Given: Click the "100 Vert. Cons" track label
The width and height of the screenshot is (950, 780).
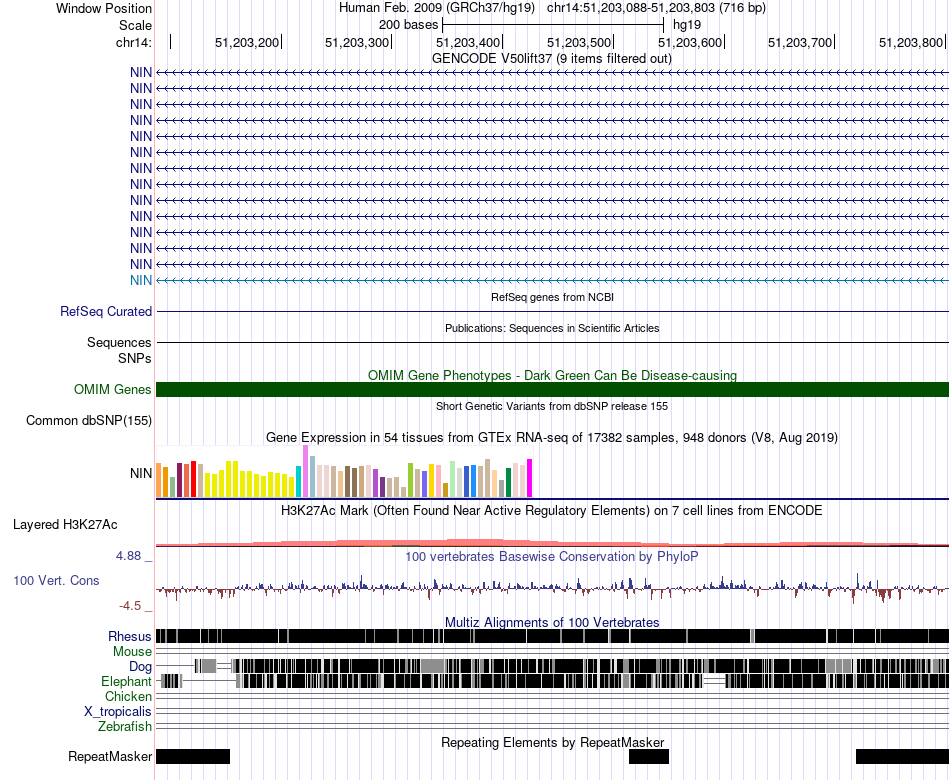Looking at the screenshot, I should [x=56, y=581].
